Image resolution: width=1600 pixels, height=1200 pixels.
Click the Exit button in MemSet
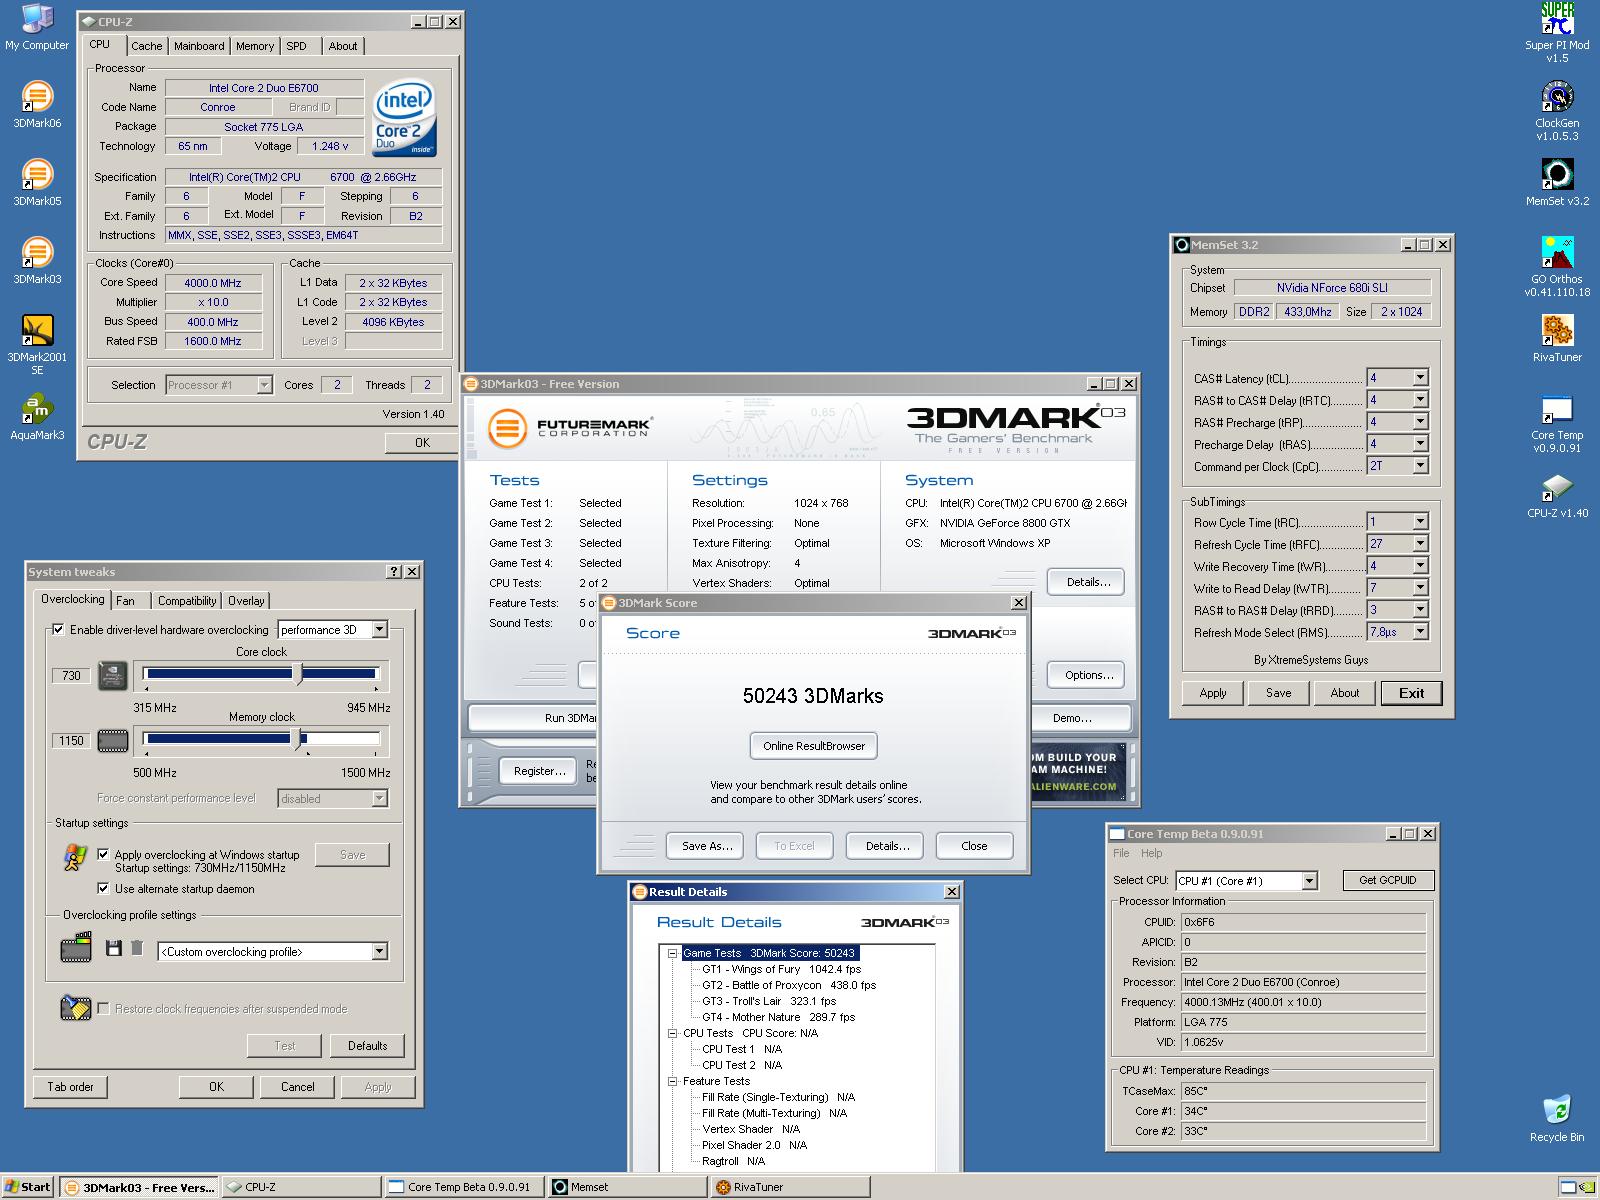click(x=1411, y=693)
